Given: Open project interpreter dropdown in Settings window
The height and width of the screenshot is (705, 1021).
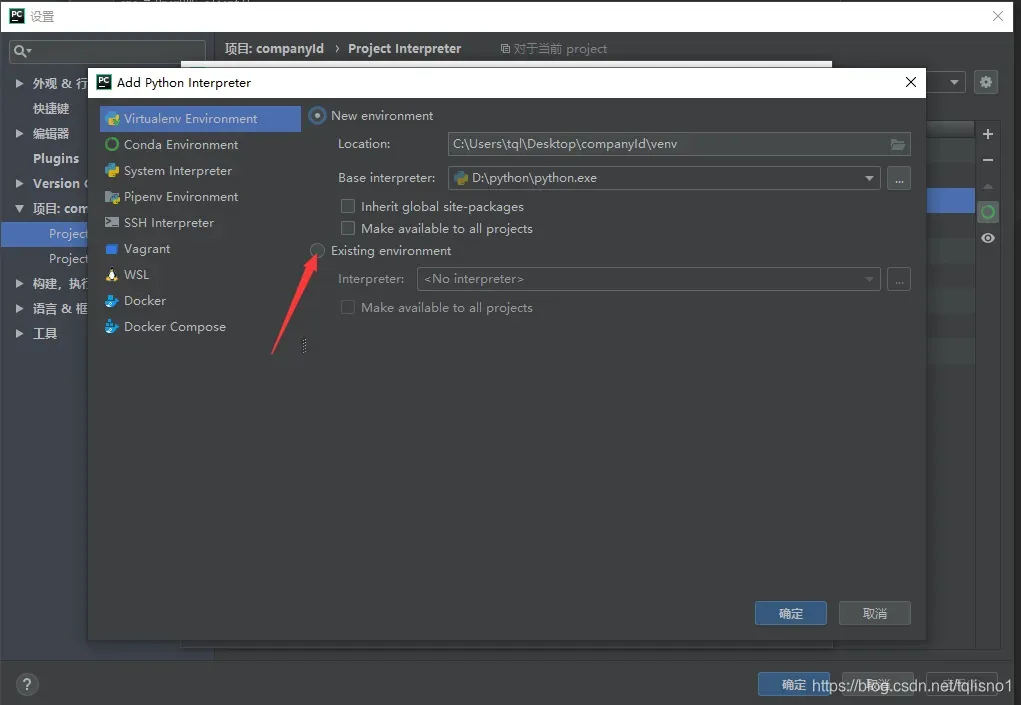Looking at the screenshot, I should [x=954, y=83].
